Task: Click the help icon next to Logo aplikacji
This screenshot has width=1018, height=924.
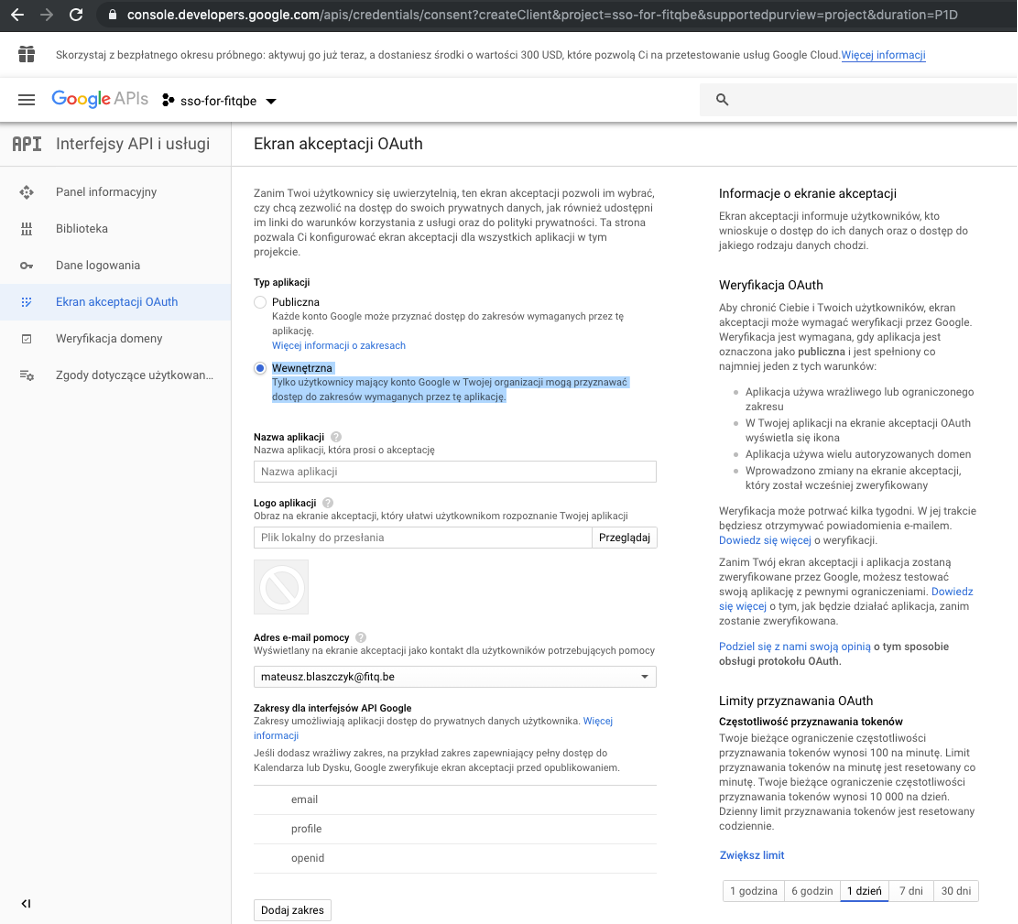Action: click(328, 503)
